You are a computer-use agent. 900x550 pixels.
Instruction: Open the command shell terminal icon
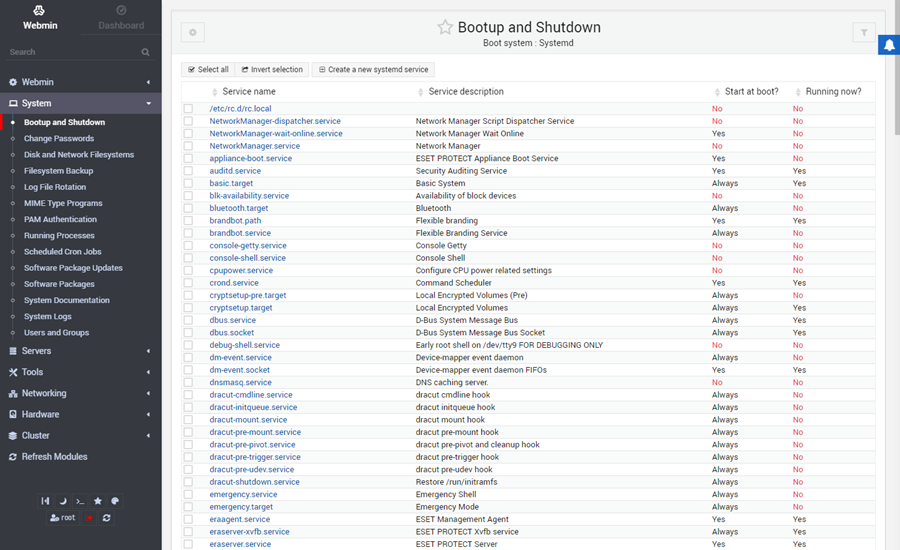coord(80,501)
